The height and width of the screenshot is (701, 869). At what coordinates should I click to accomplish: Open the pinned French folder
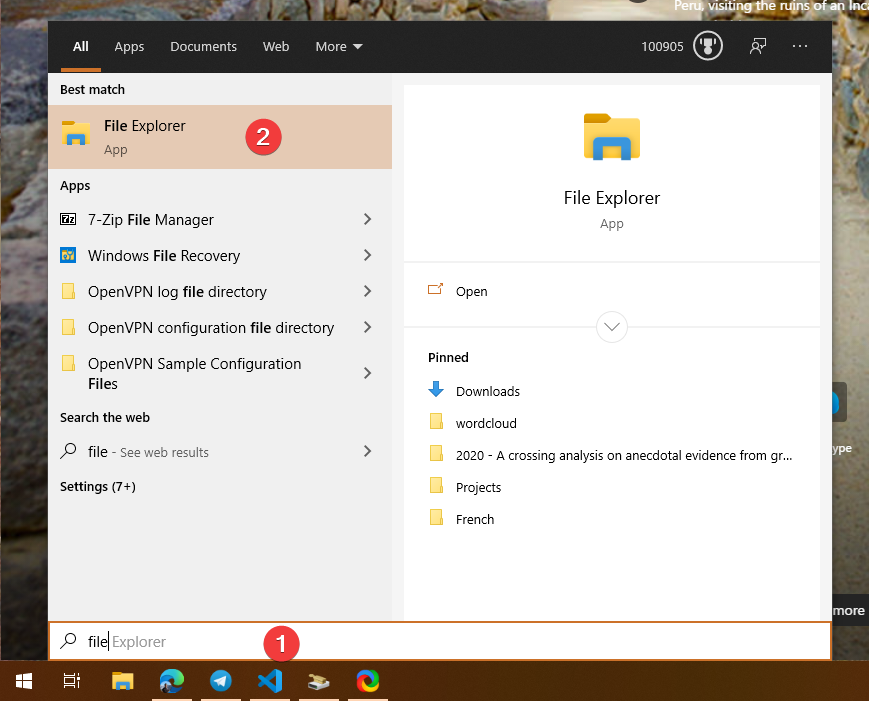(x=474, y=519)
